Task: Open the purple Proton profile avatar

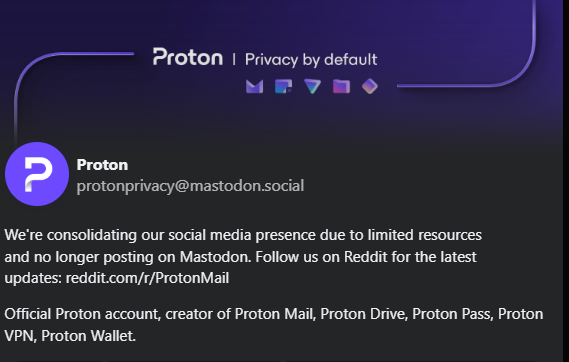Action: pyautogui.click(x=37, y=174)
